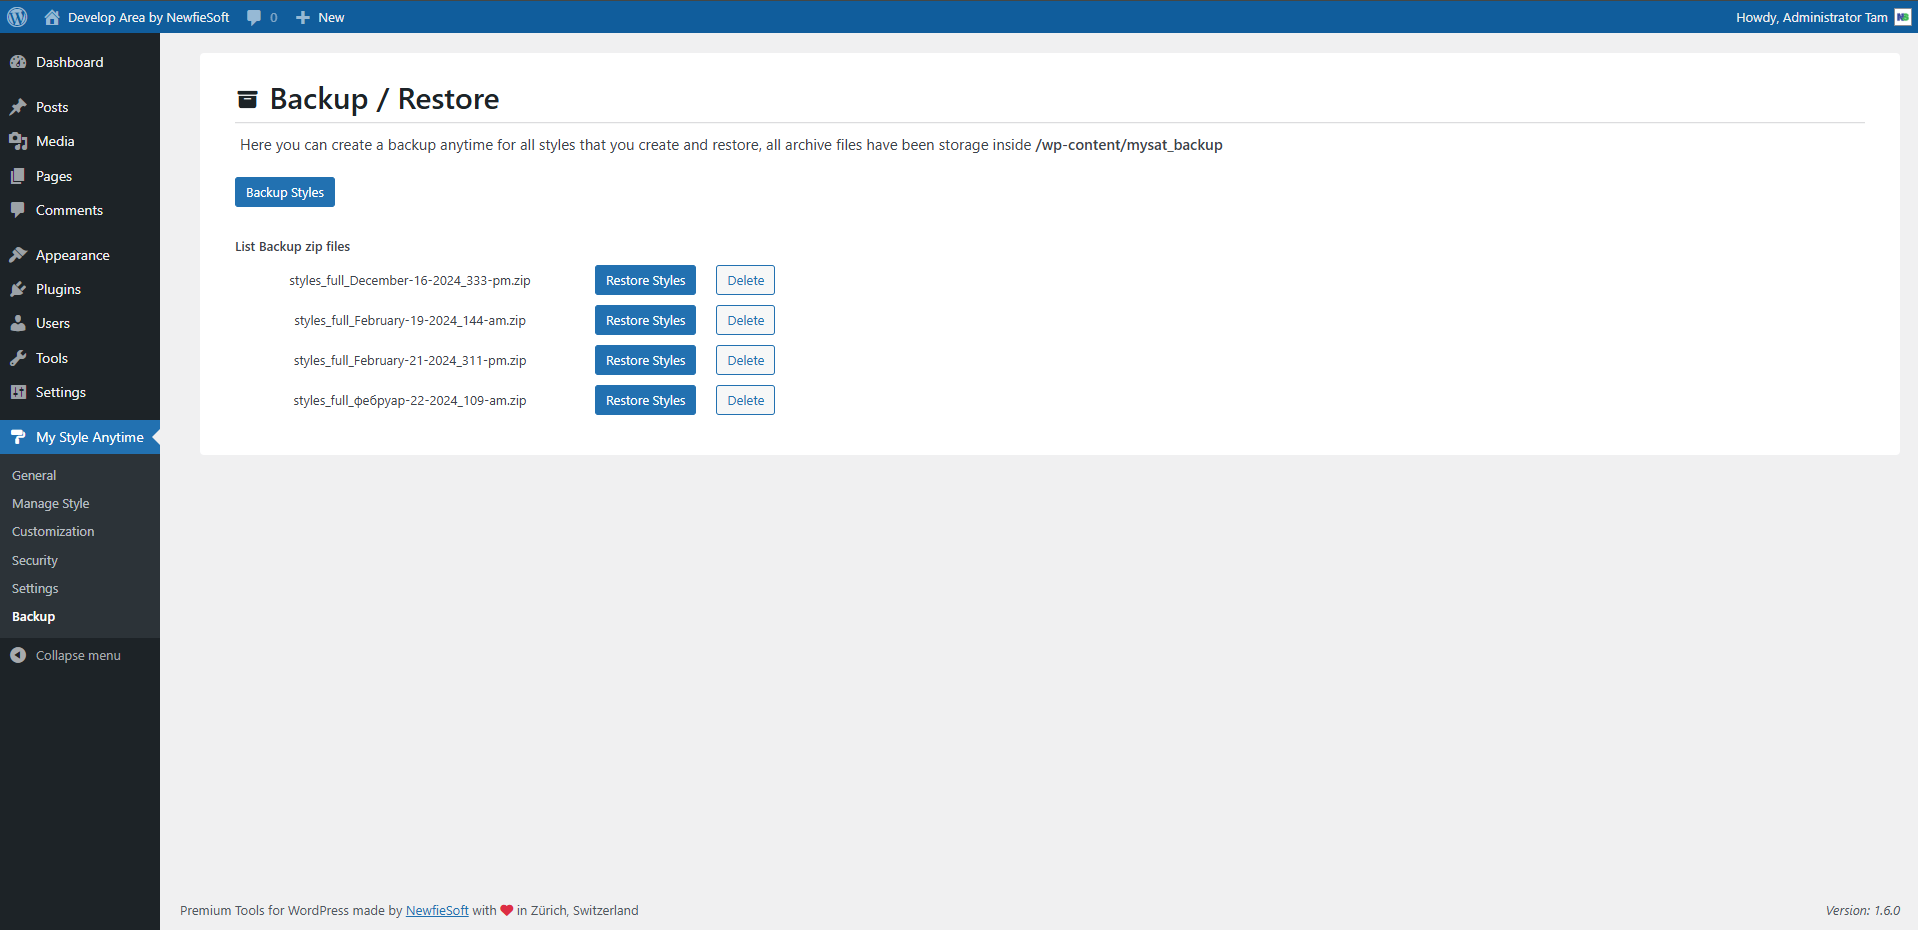This screenshot has width=1918, height=930.
Task: Open Posts menu item
Action: click(x=80, y=107)
